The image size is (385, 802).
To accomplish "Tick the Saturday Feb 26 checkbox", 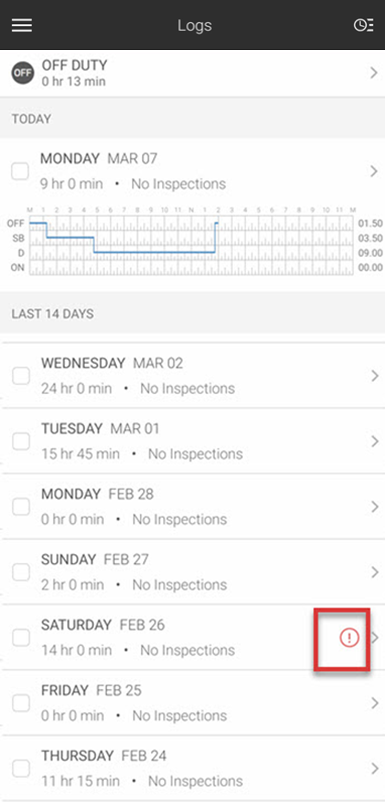I will pos(21,638).
